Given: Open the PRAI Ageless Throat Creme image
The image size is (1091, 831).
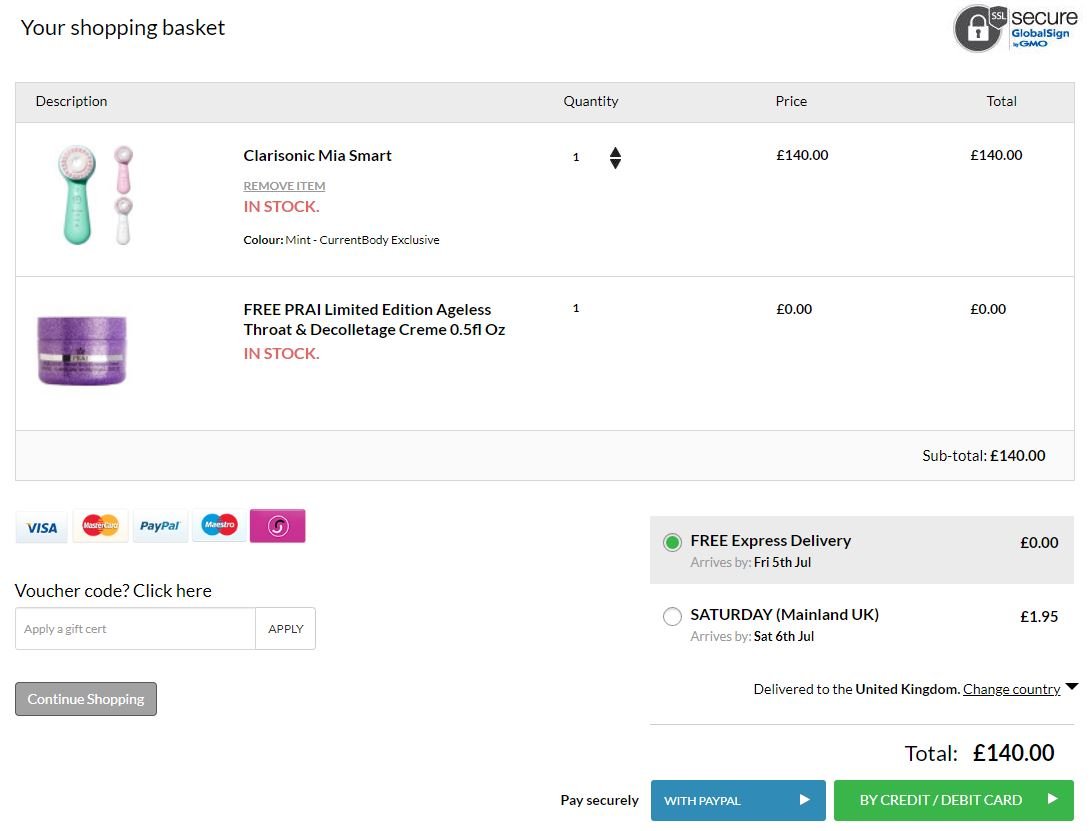Looking at the screenshot, I should pyautogui.click(x=82, y=350).
